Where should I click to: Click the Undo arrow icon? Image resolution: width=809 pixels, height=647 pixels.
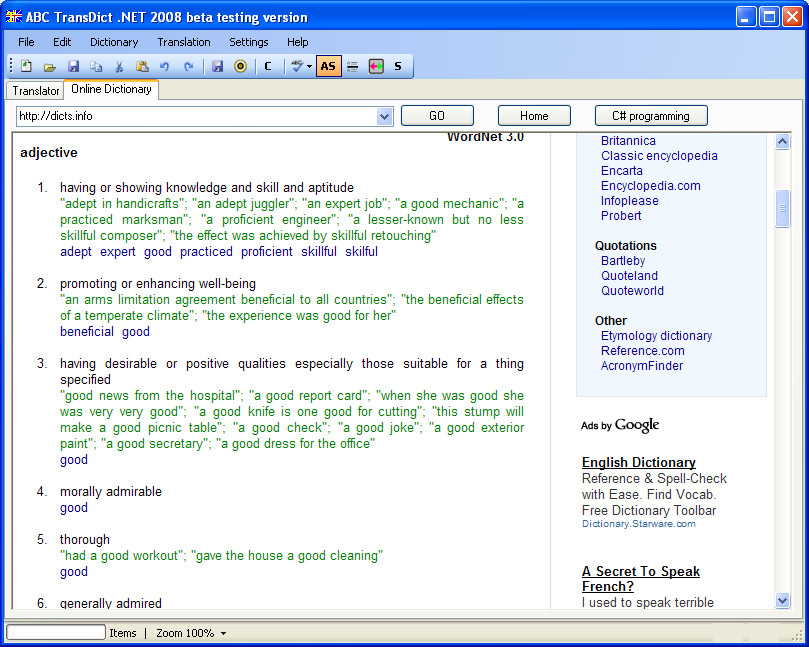[165, 66]
